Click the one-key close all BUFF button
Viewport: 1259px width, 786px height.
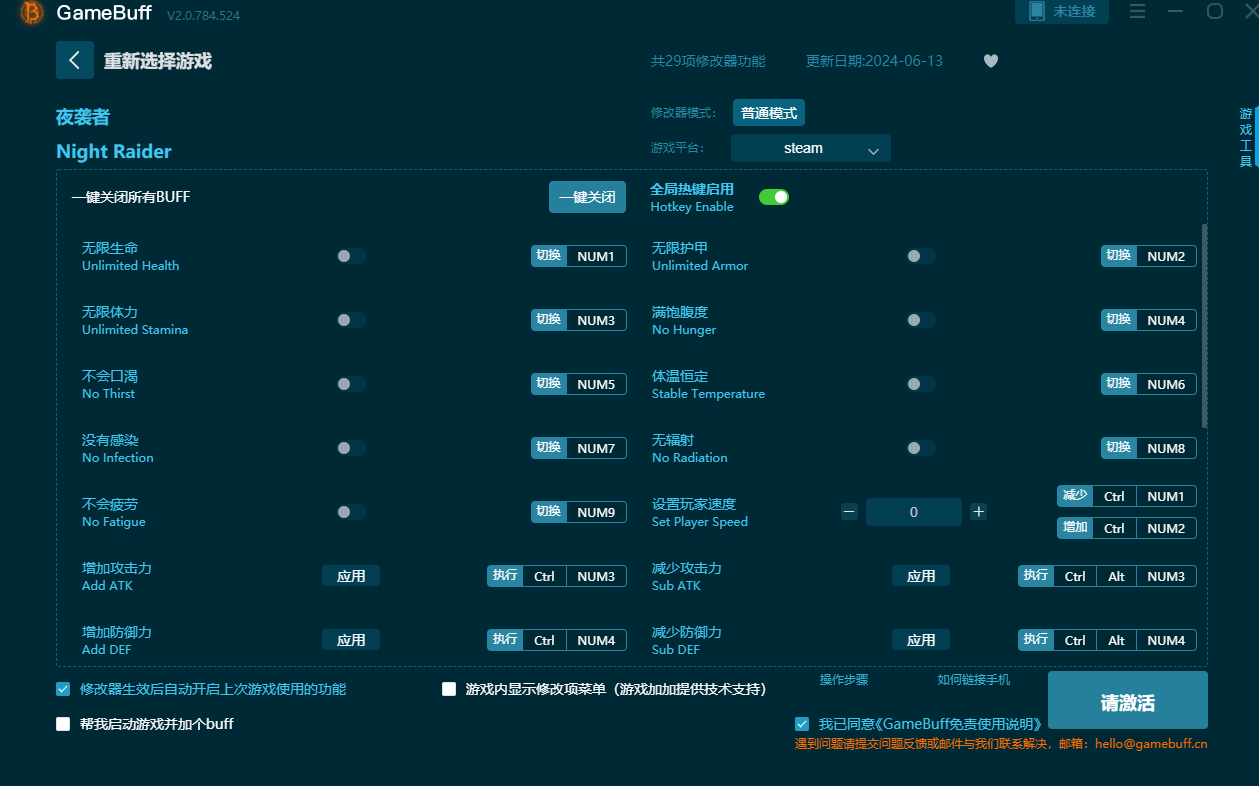click(x=587, y=197)
